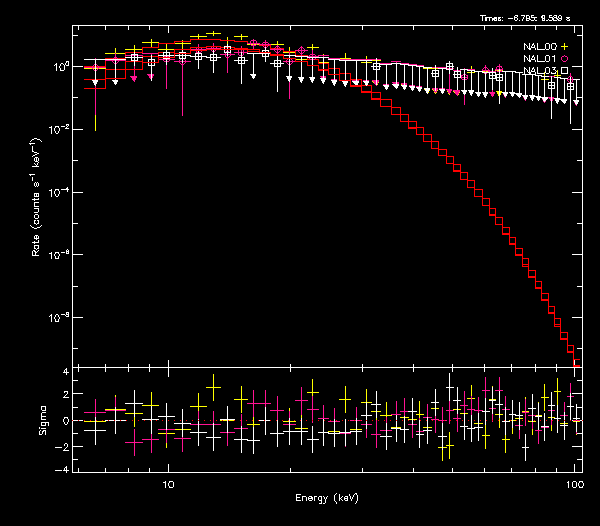The width and height of the screenshot is (600, 526).
Task: Click the Sigma axis tick label -4
Action: [x=62, y=469]
